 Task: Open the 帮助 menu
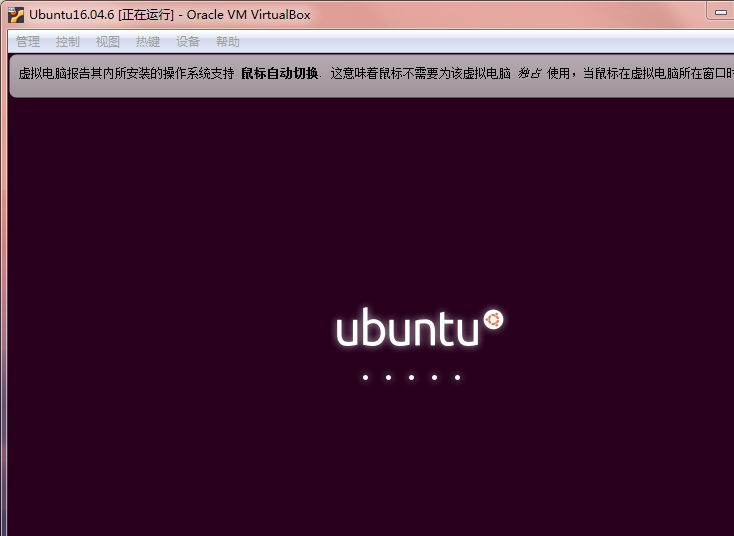click(x=228, y=42)
